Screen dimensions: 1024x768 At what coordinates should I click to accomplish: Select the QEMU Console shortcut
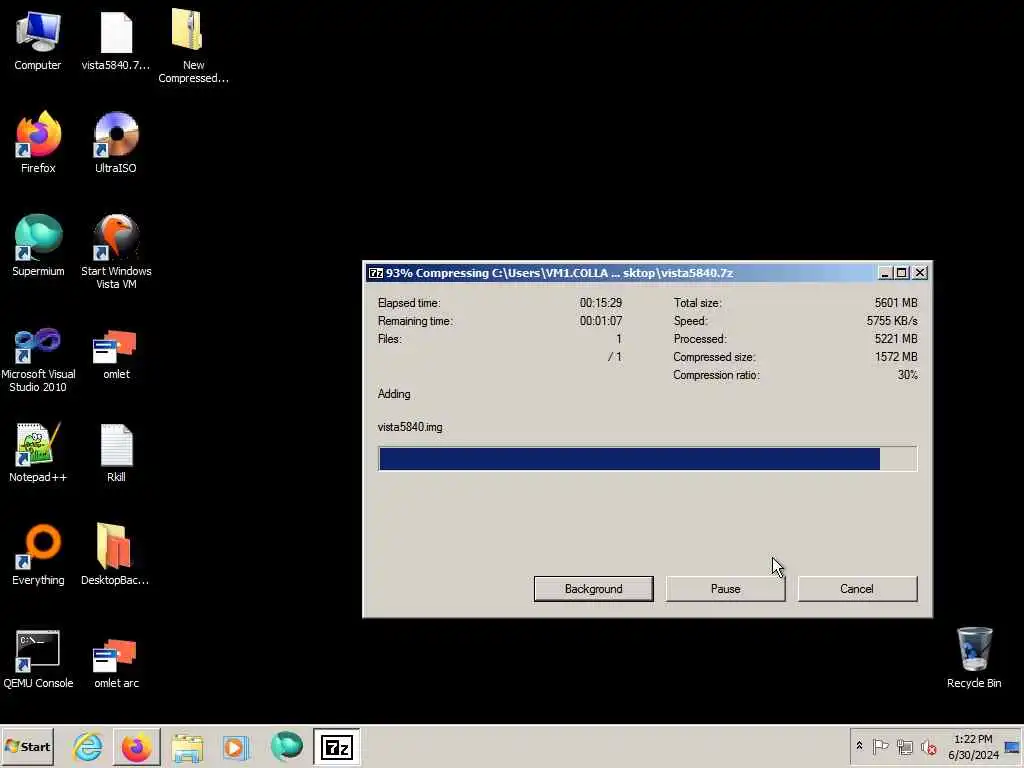click(38, 658)
